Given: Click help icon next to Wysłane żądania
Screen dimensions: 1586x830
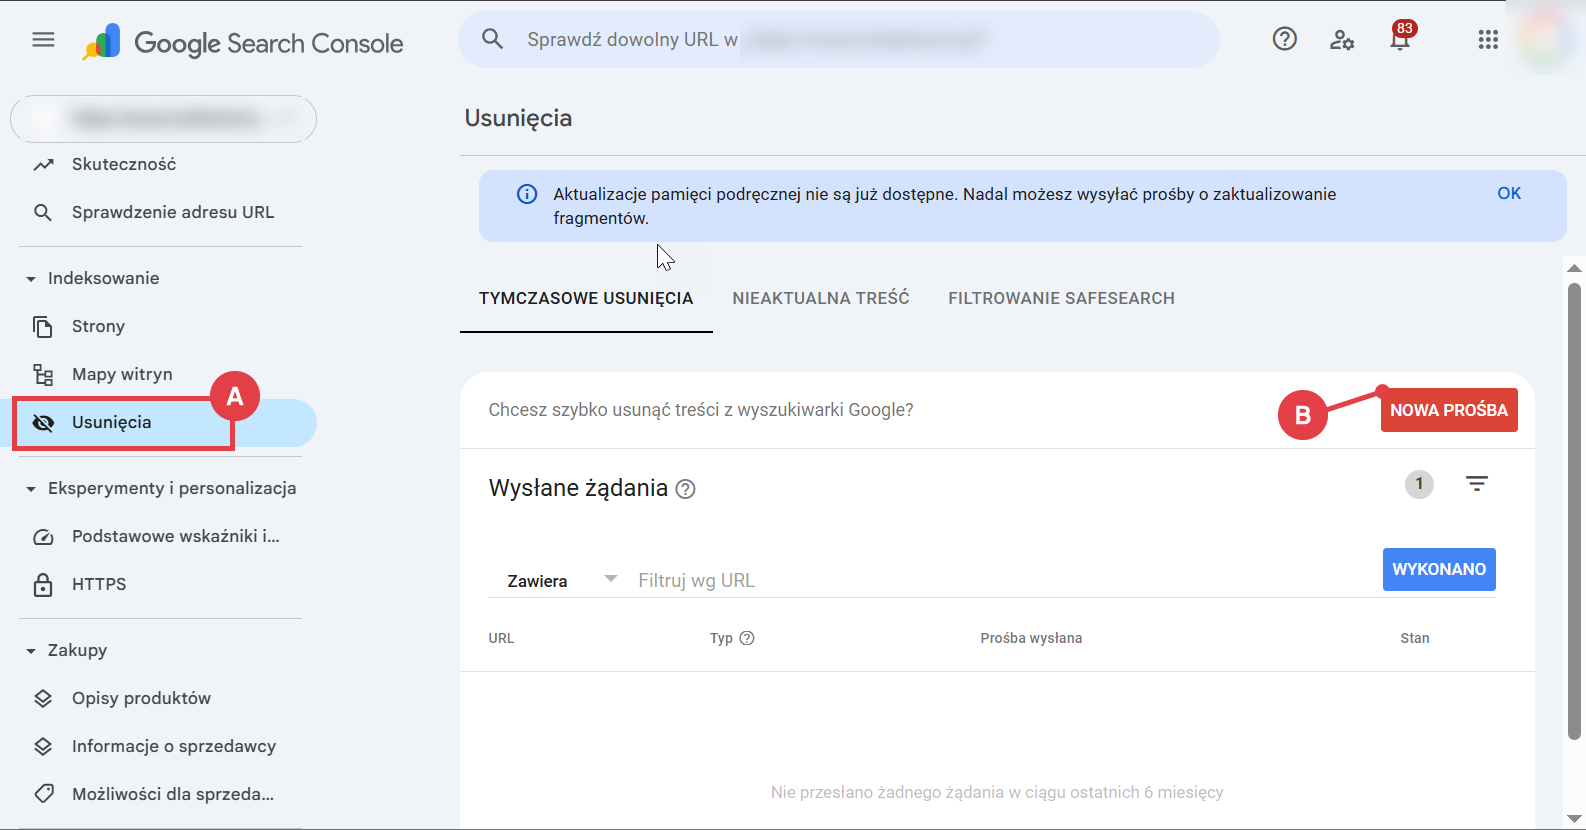Looking at the screenshot, I should pos(685,489).
